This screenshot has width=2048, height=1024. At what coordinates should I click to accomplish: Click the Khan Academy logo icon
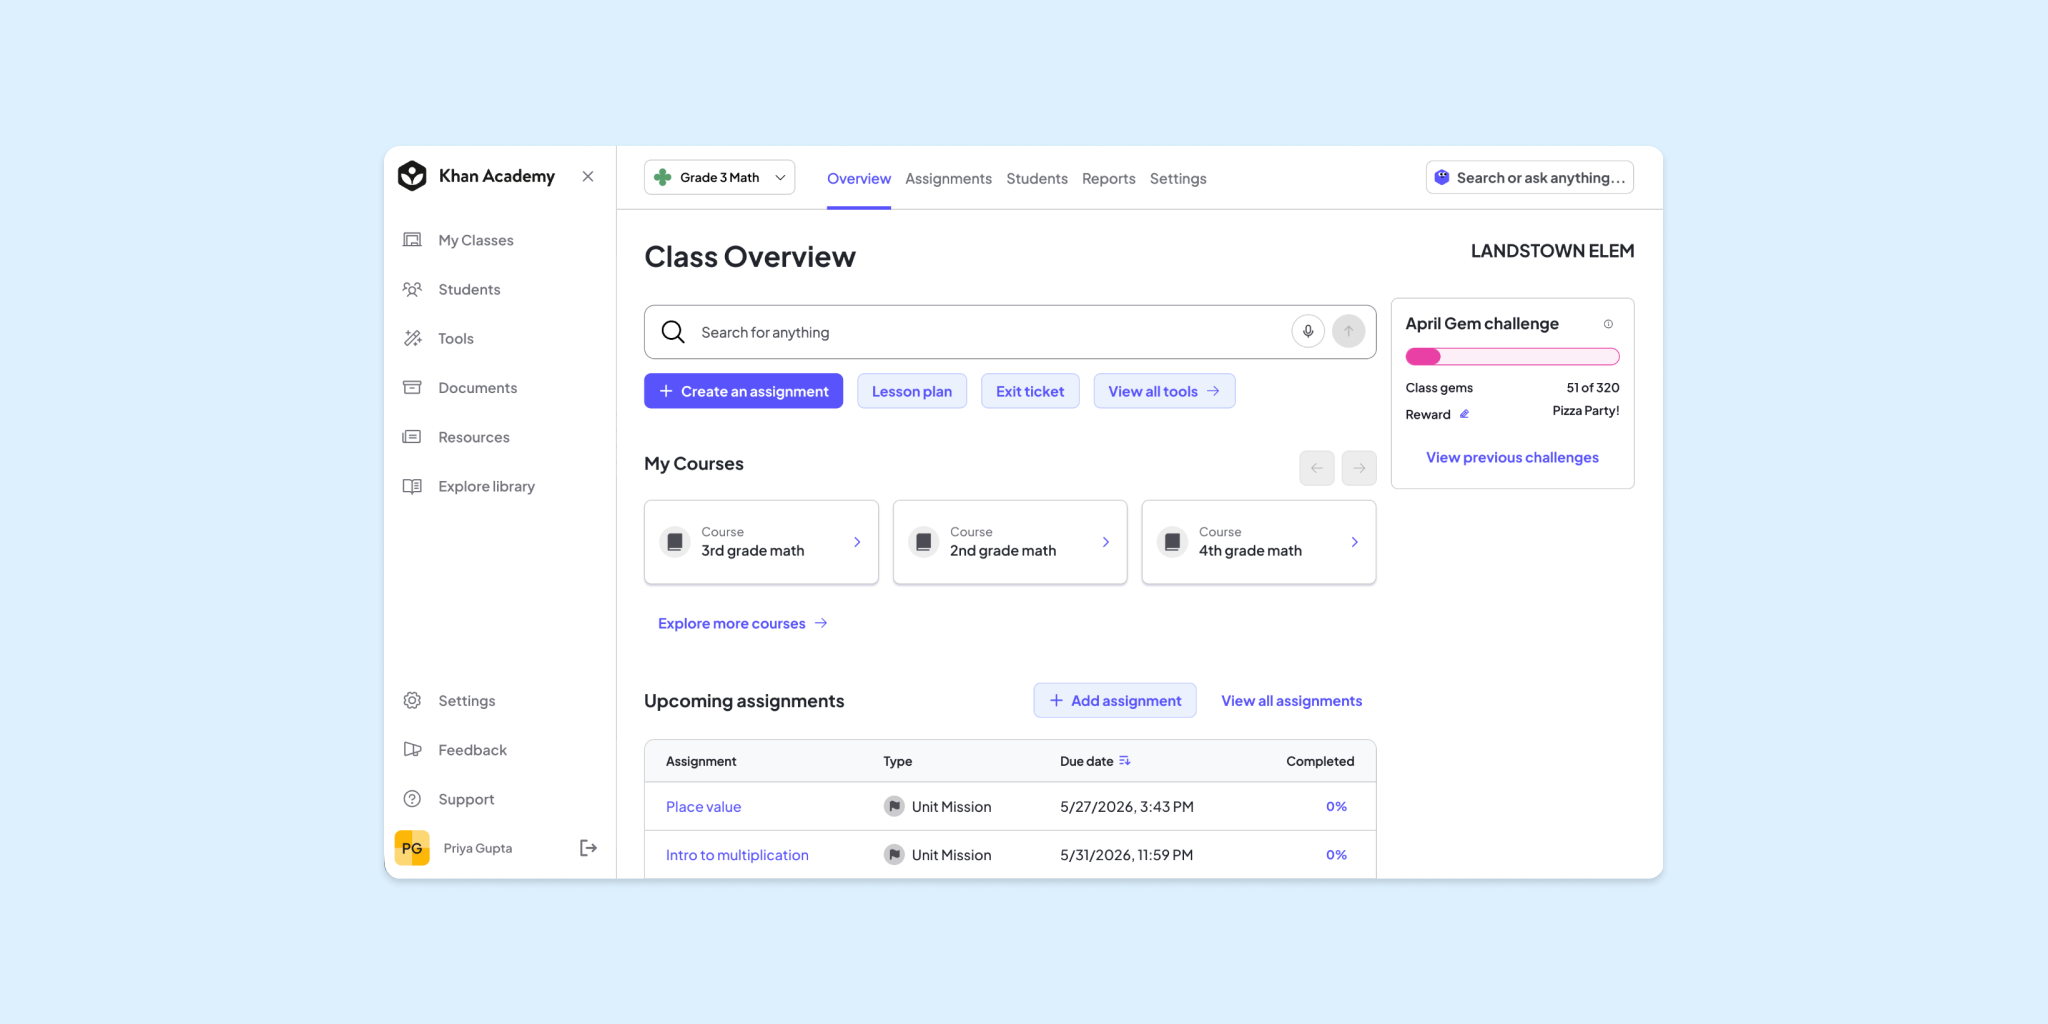(412, 176)
